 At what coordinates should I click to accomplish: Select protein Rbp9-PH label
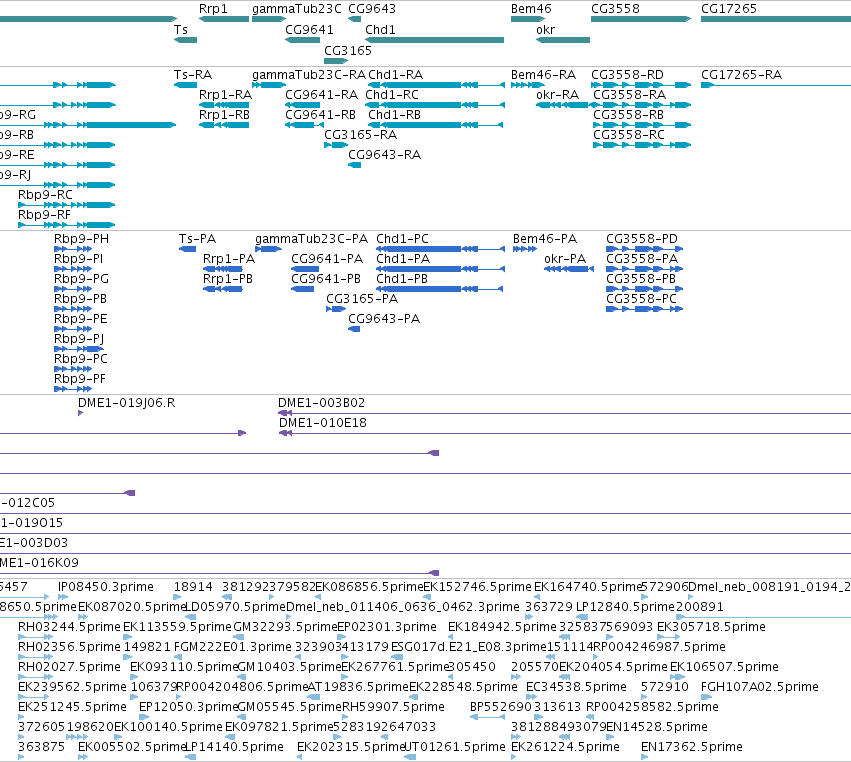pos(81,239)
